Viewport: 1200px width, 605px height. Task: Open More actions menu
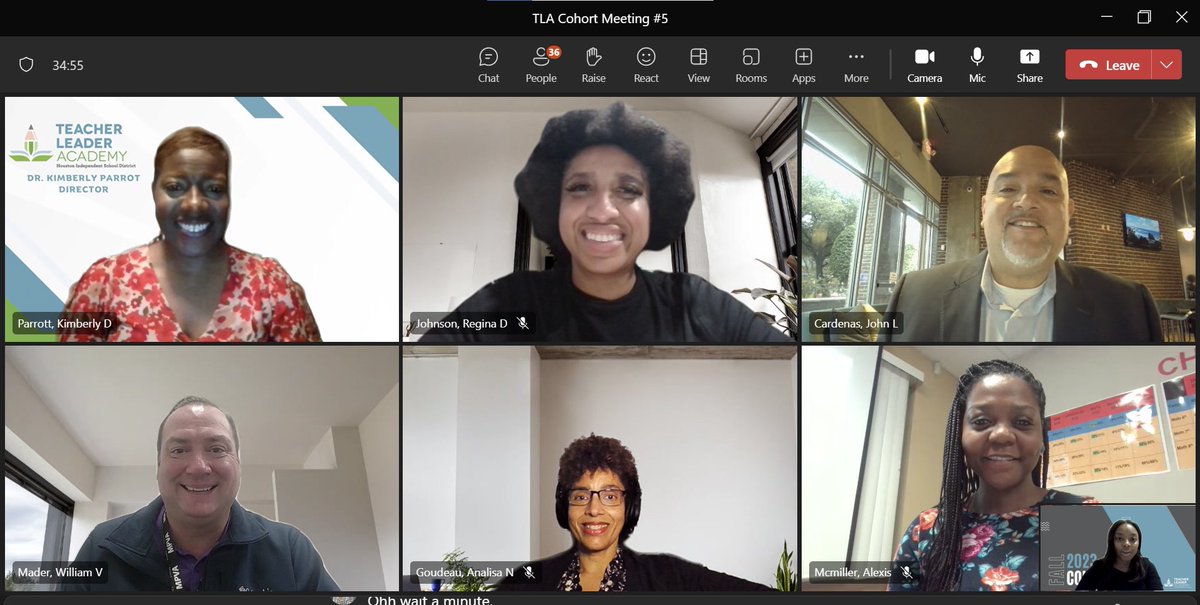tap(856, 65)
